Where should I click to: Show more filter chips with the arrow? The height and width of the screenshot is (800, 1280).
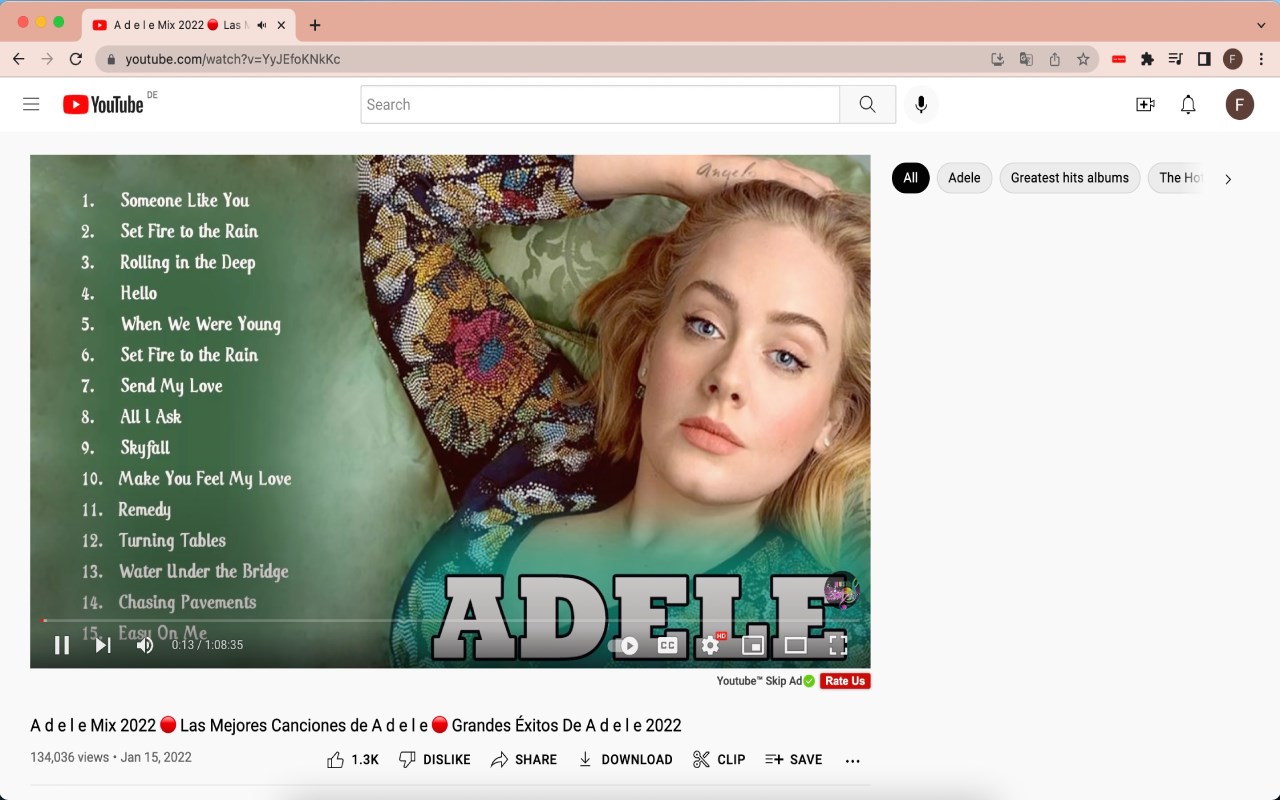pos(1228,179)
